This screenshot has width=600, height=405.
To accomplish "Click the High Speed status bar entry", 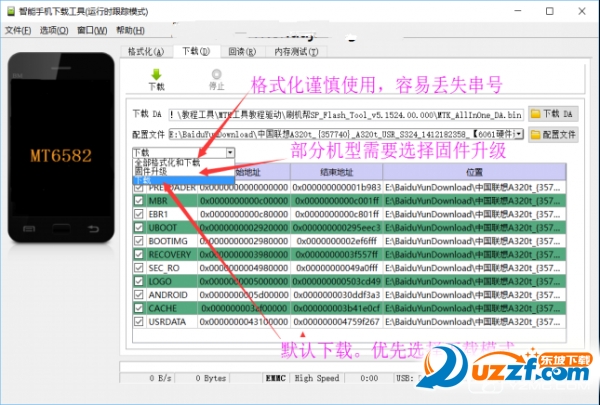I will click(316, 378).
